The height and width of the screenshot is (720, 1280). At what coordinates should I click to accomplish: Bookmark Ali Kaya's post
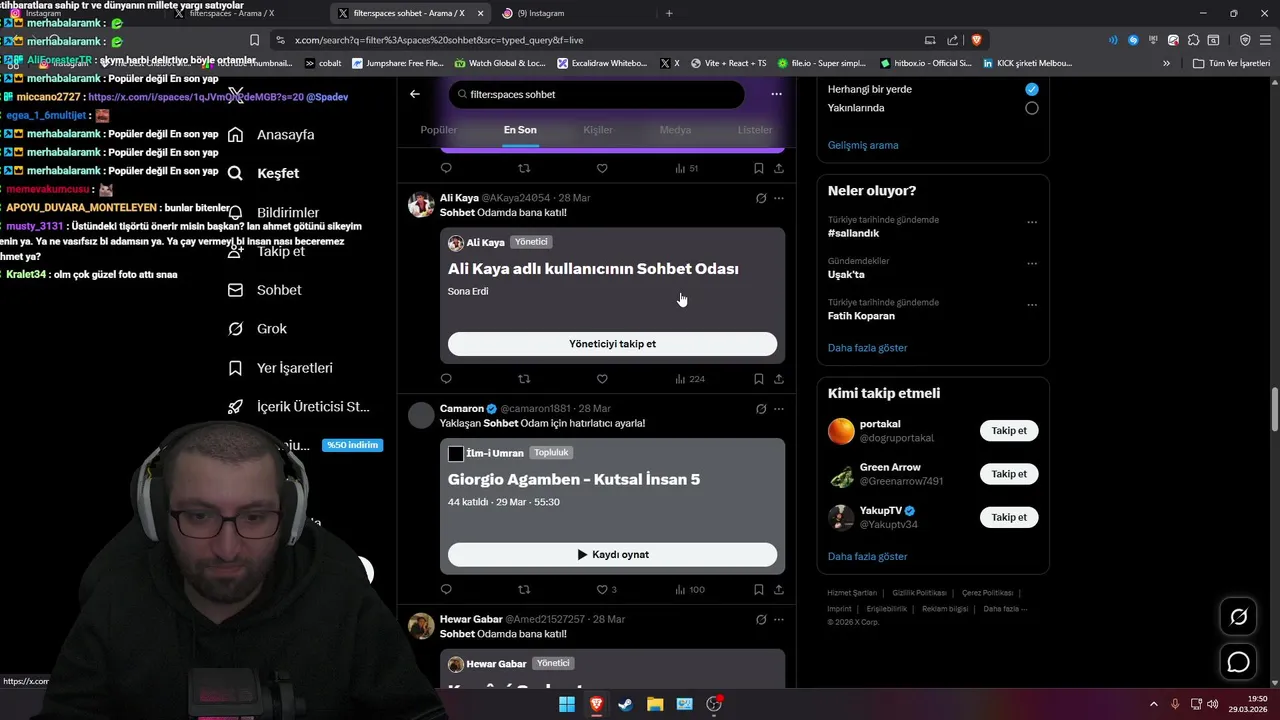(x=759, y=379)
